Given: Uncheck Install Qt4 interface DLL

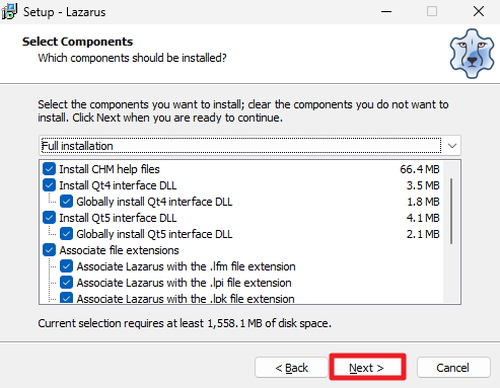Looking at the screenshot, I should point(49,185).
